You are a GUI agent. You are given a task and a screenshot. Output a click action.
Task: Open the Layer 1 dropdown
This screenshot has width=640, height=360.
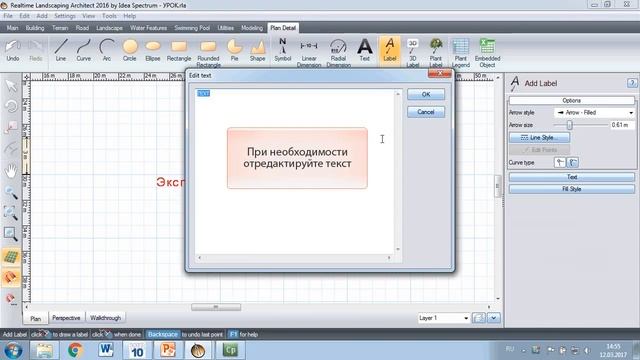[x=443, y=318]
